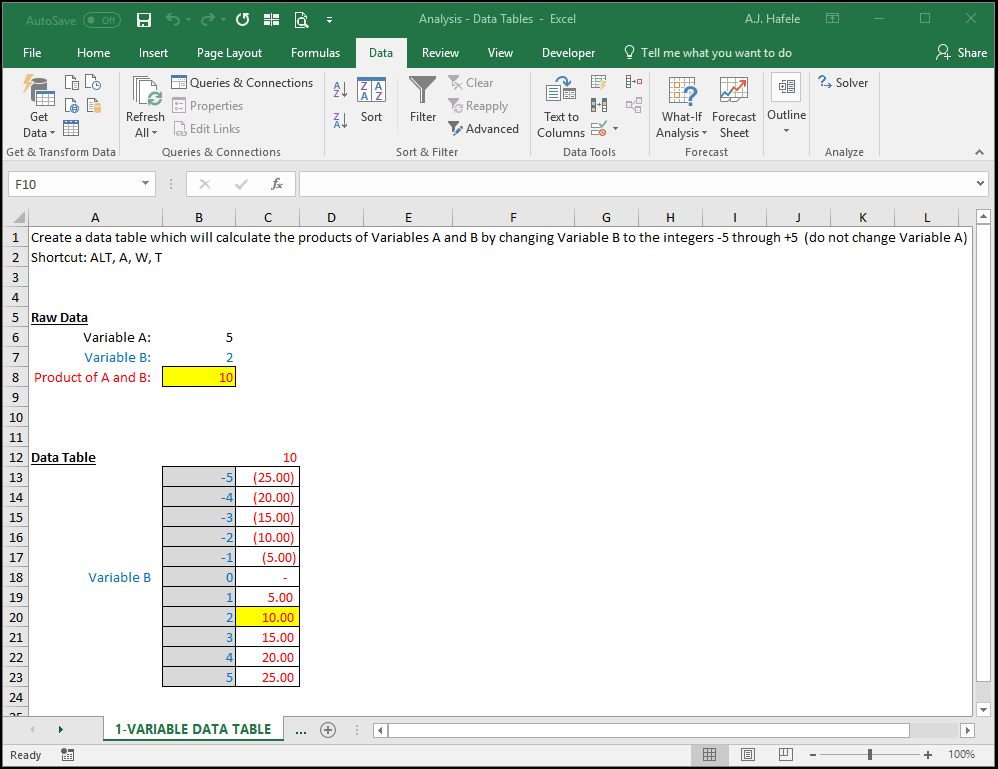This screenshot has width=998, height=769.
Task: Click Queries & Connections button
Action: 242,83
